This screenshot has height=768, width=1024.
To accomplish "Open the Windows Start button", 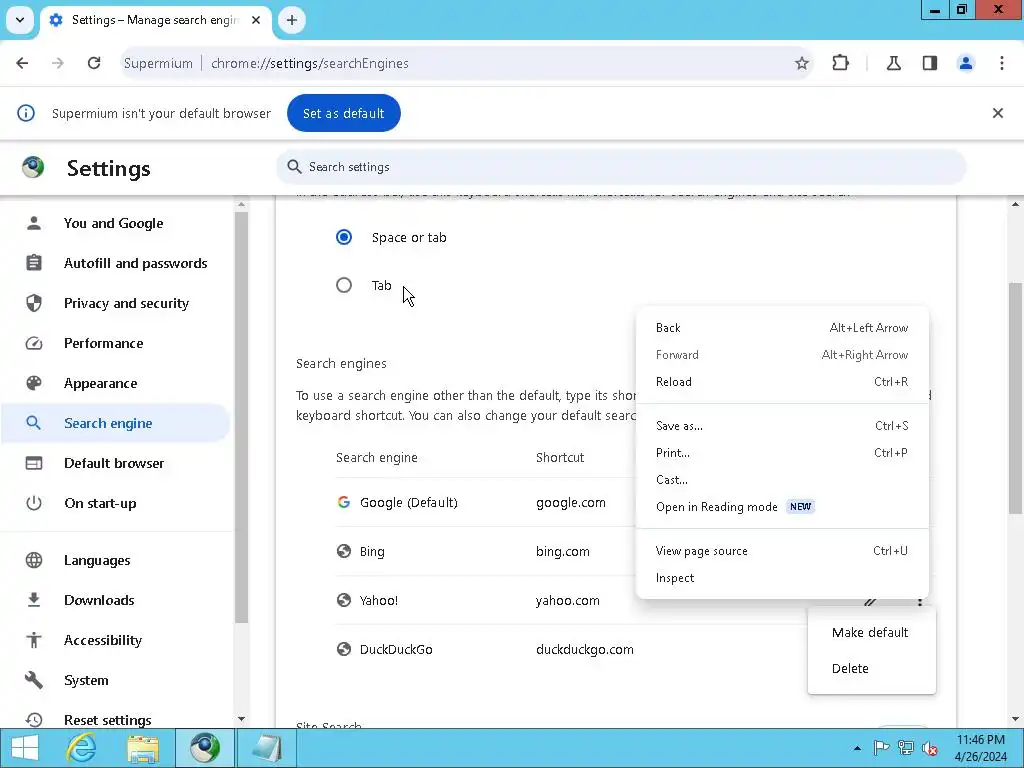I will (x=25, y=748).
